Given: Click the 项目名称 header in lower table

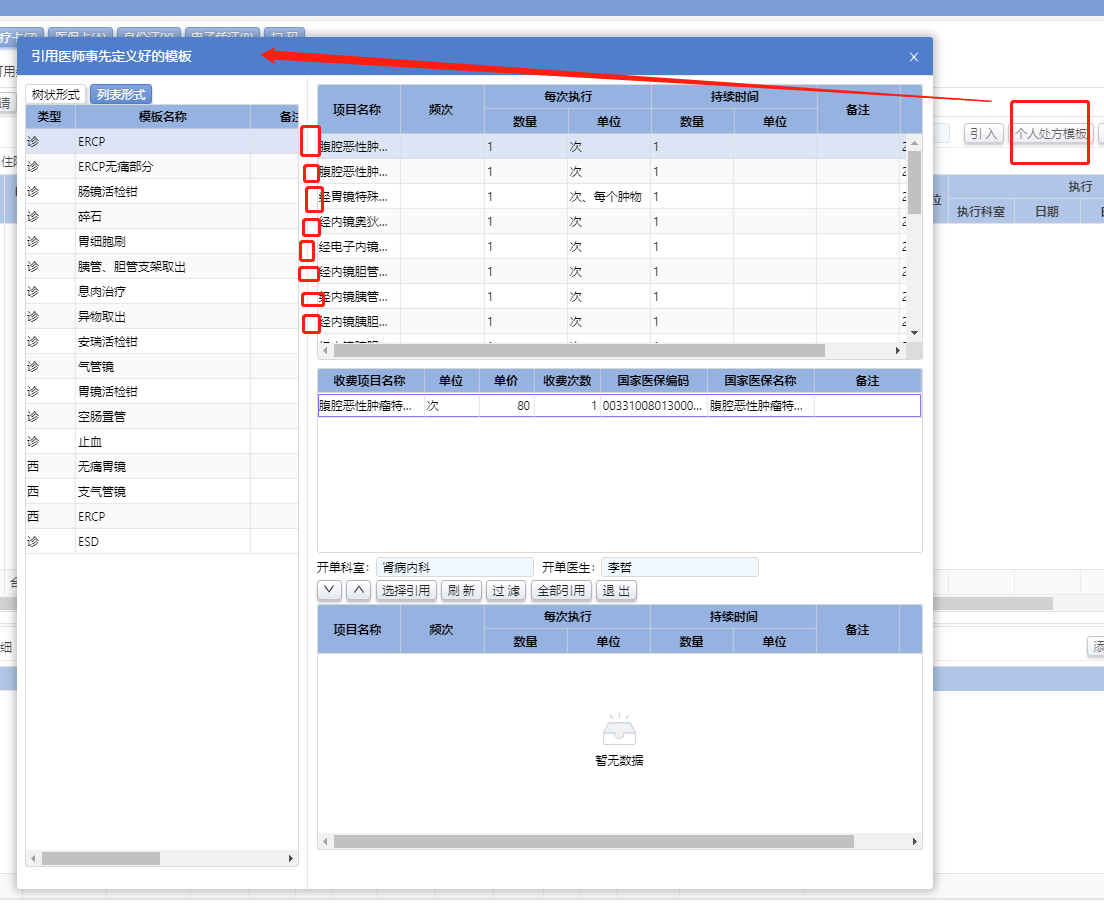Looking at the screenshot, I should coord(358,630).
